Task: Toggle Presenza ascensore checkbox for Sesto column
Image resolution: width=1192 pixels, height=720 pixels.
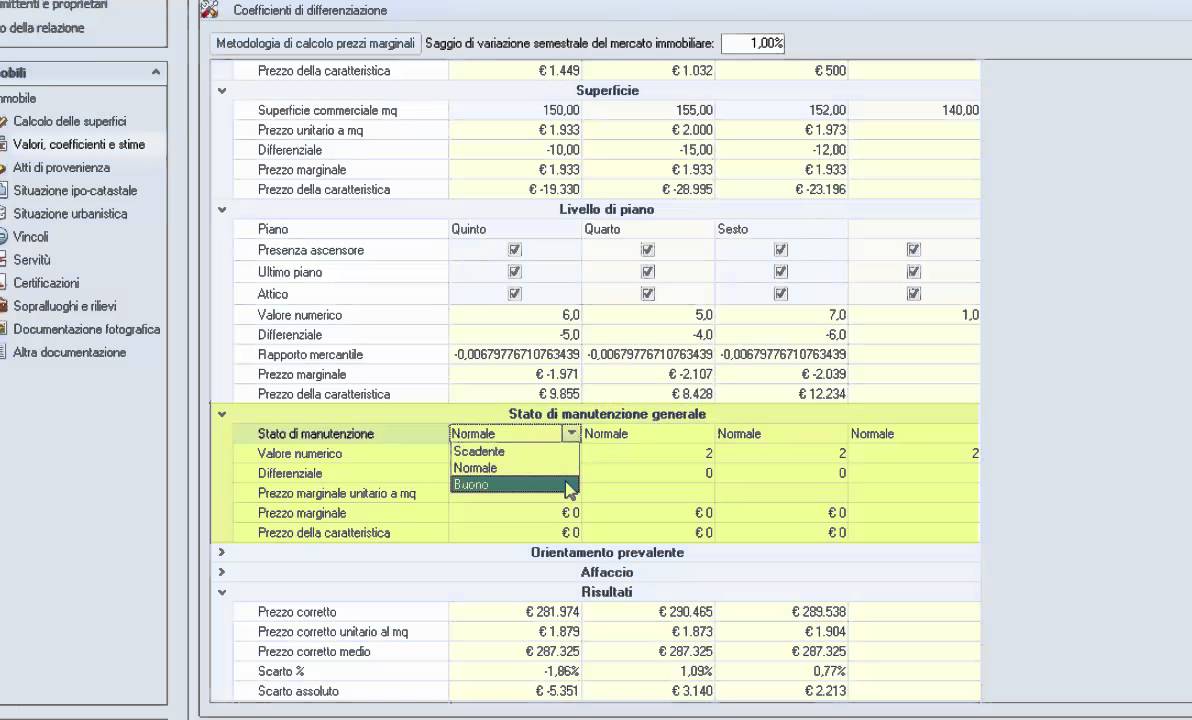Action: 781,249
